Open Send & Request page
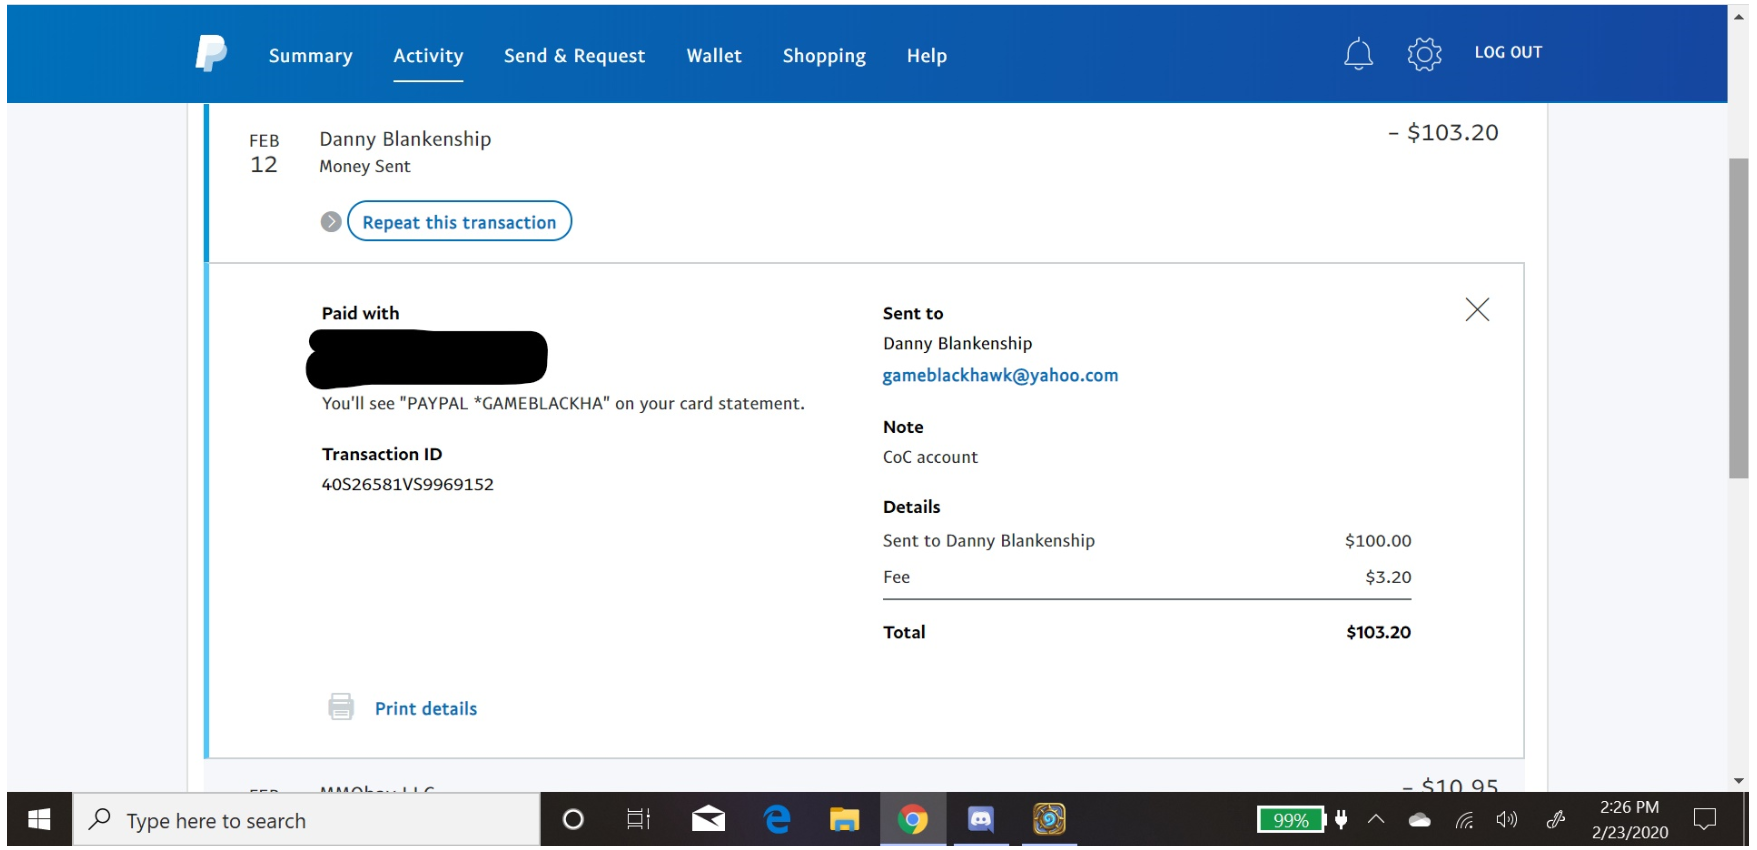The height and width of the screenshot is (850, 1757). 574,56
